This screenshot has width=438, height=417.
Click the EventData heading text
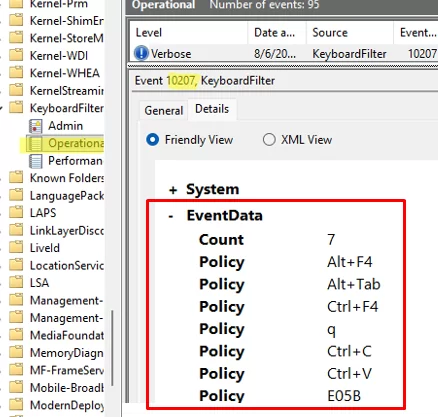[225, 215]
